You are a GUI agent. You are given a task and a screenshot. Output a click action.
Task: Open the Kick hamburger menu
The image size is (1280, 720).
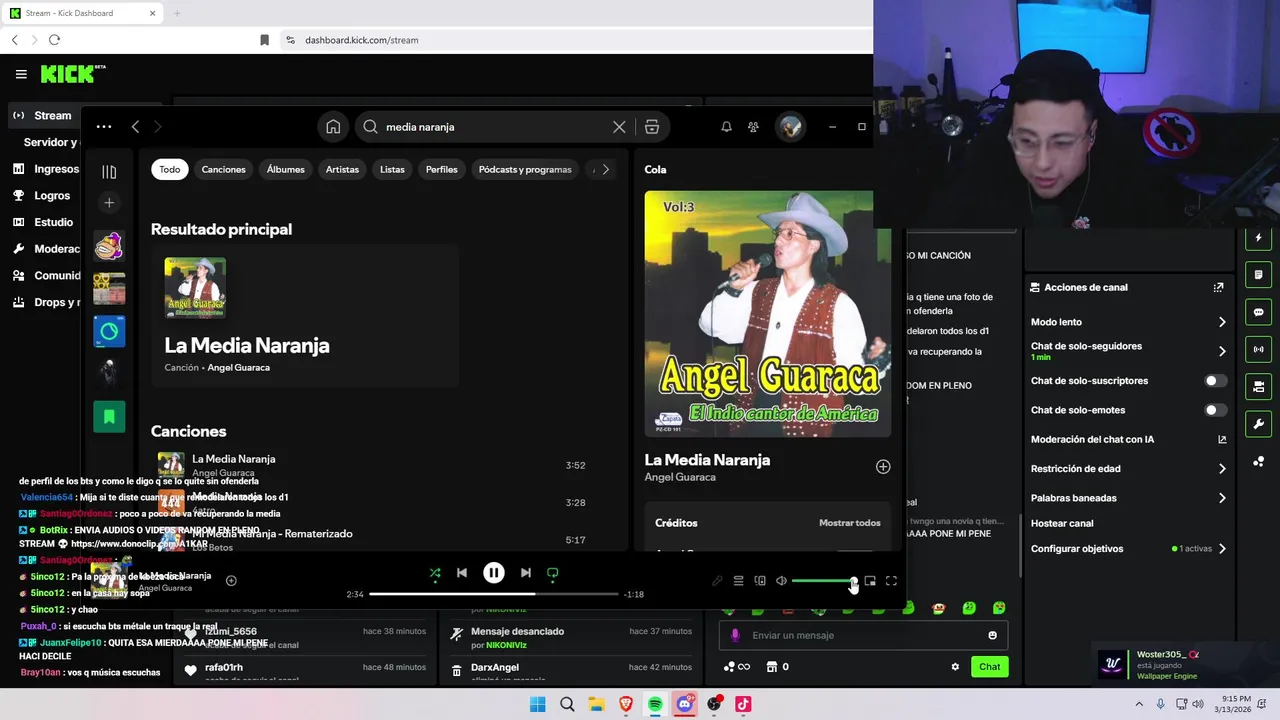pyautogui.click(x=21, y=74)
